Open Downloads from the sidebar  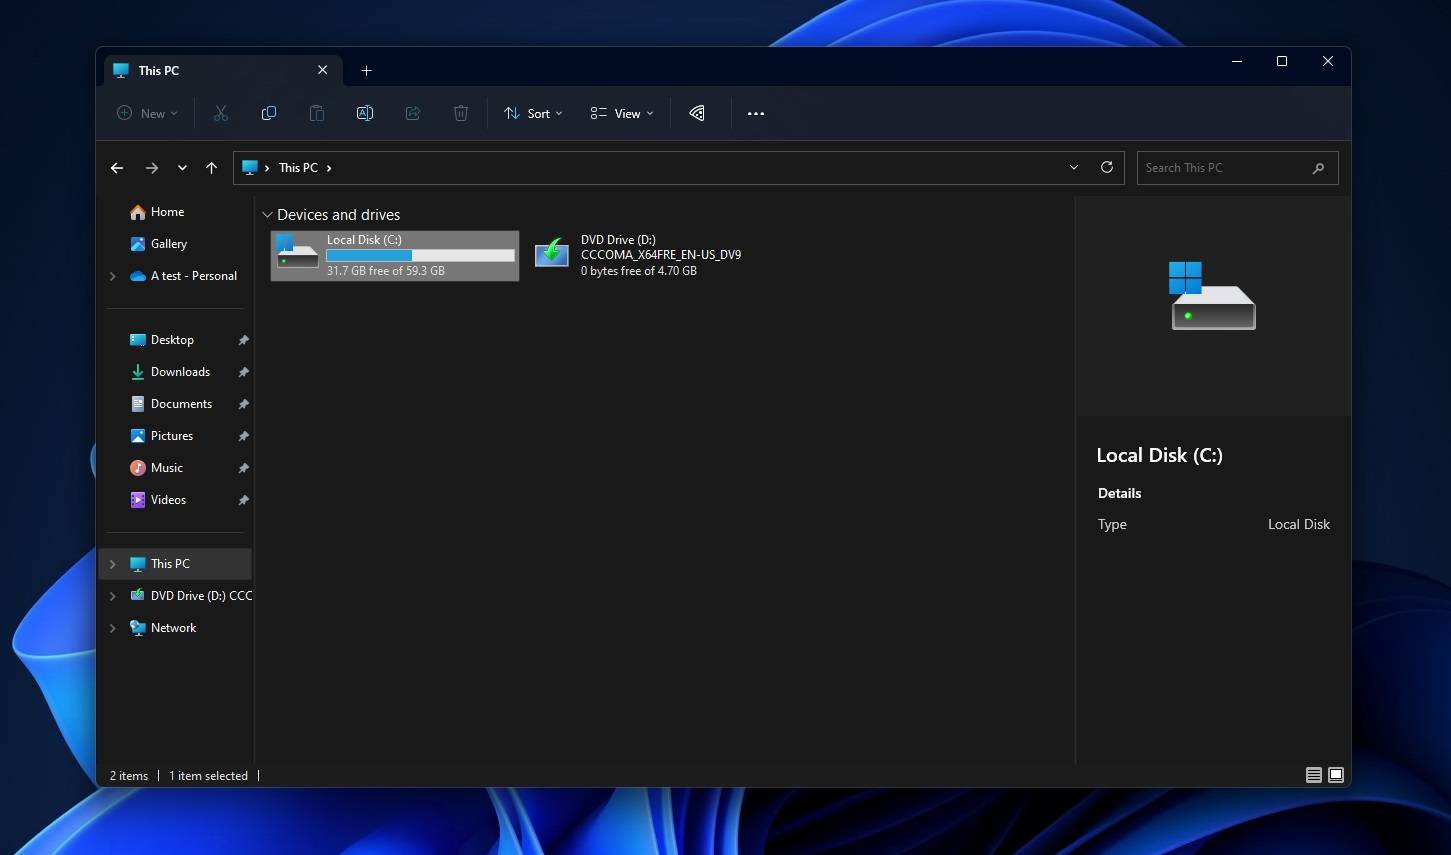[x=179, y=371]
